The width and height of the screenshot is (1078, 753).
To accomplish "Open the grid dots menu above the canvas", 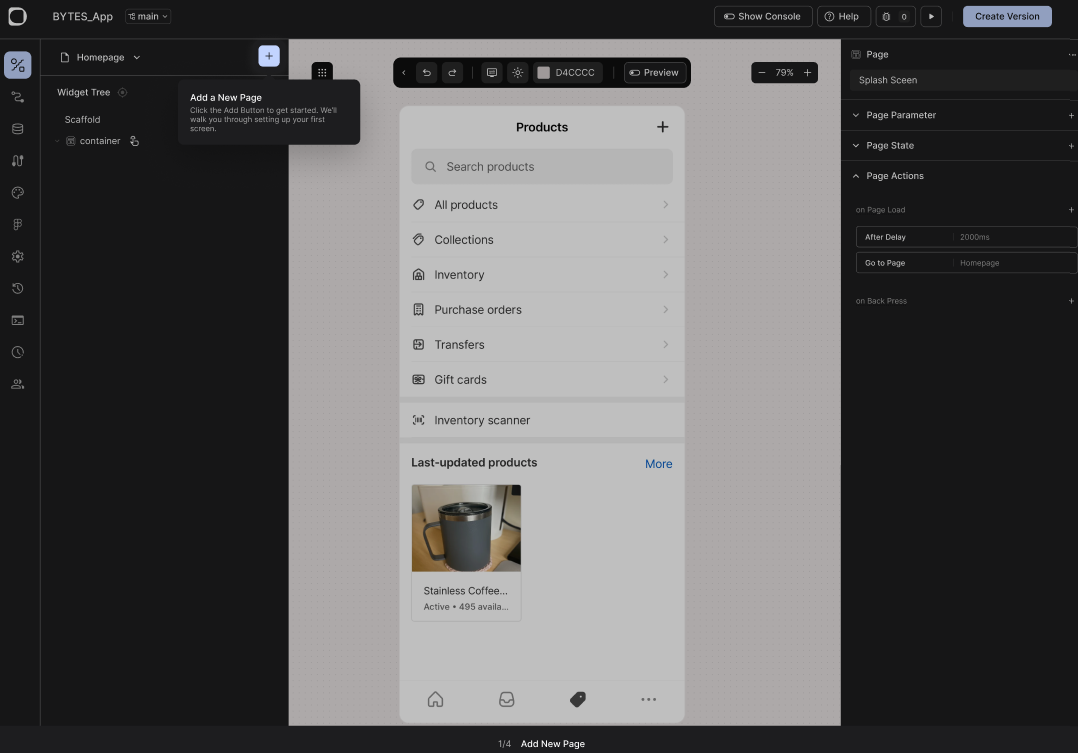I will coord(322,72).
